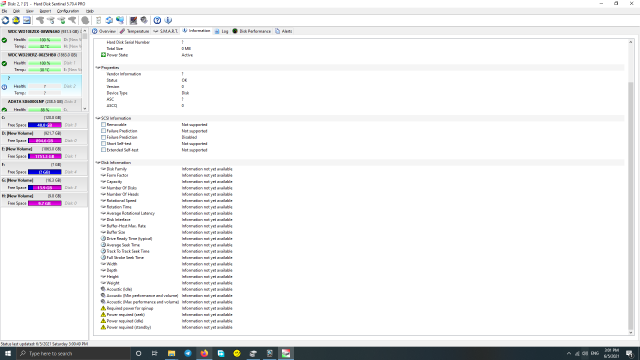
Task: Open the Report menu
Action: (45, 11)
